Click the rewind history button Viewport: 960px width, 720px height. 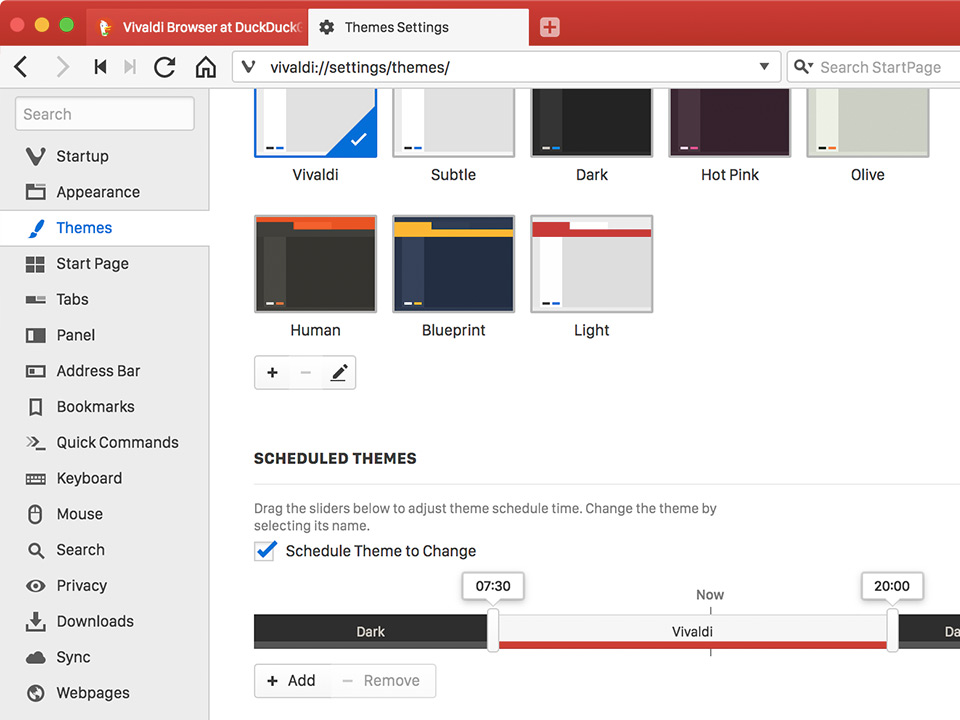point(100,67)
